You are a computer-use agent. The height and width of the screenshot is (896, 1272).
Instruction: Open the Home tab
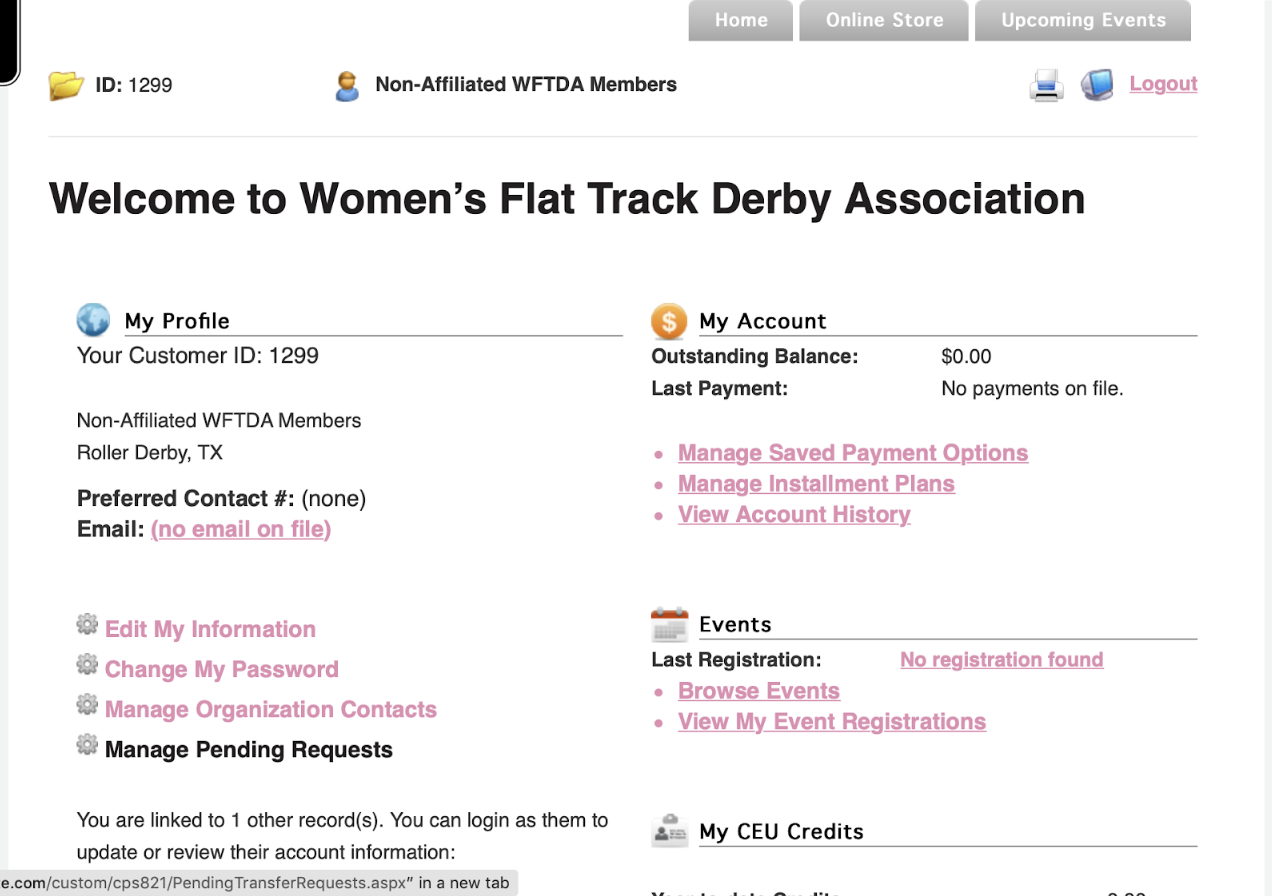(x=740, y=21)
